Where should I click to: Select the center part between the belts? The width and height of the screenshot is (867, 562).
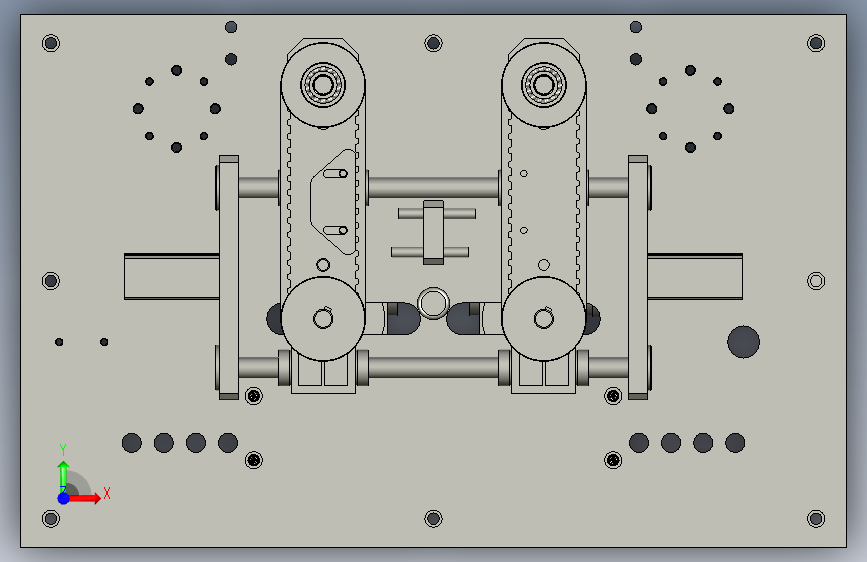434,232
